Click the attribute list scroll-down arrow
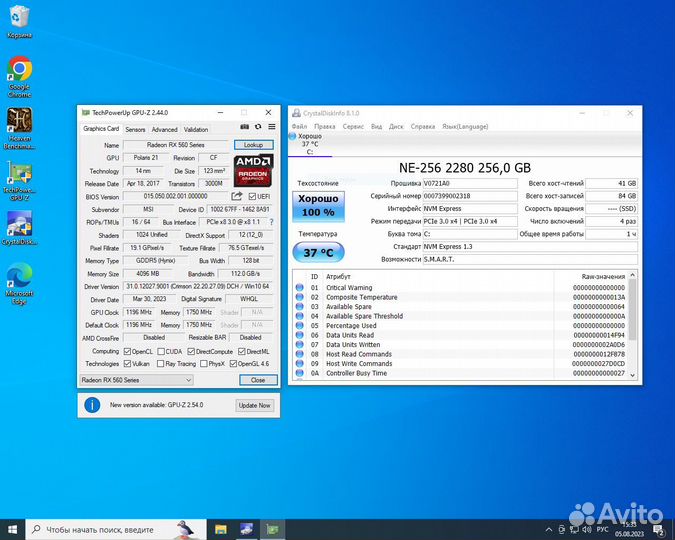The height and width of the screenshot is (540, 675). [632, 375]
